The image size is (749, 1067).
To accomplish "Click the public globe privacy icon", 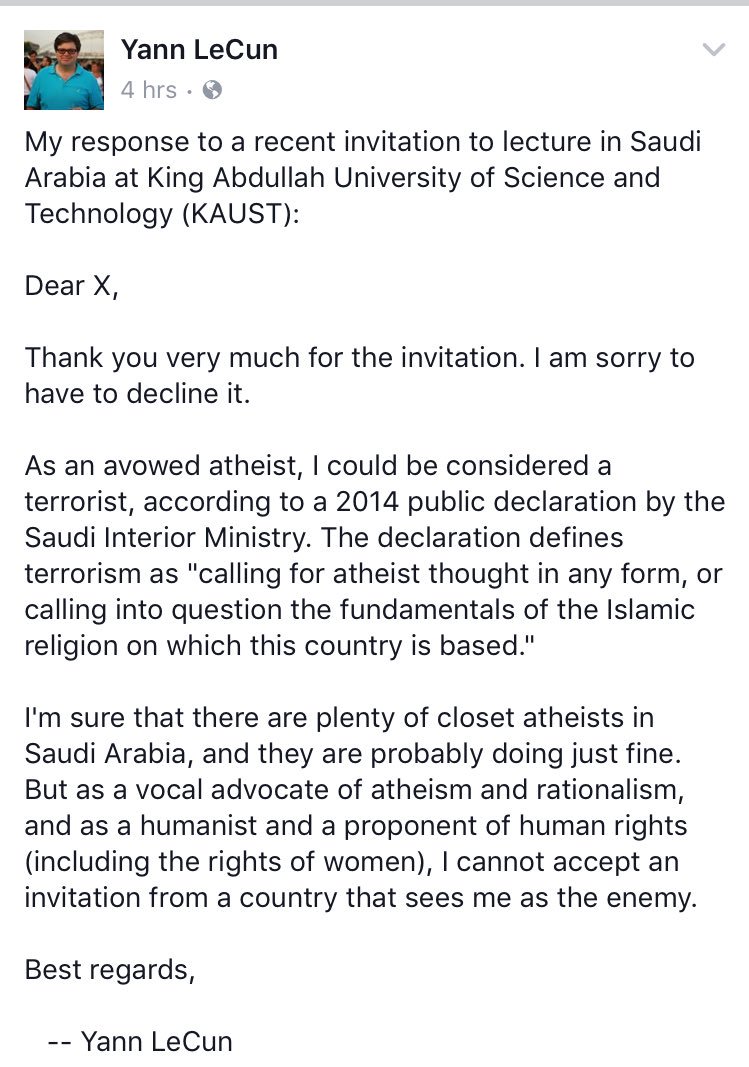I will point(212,90).
